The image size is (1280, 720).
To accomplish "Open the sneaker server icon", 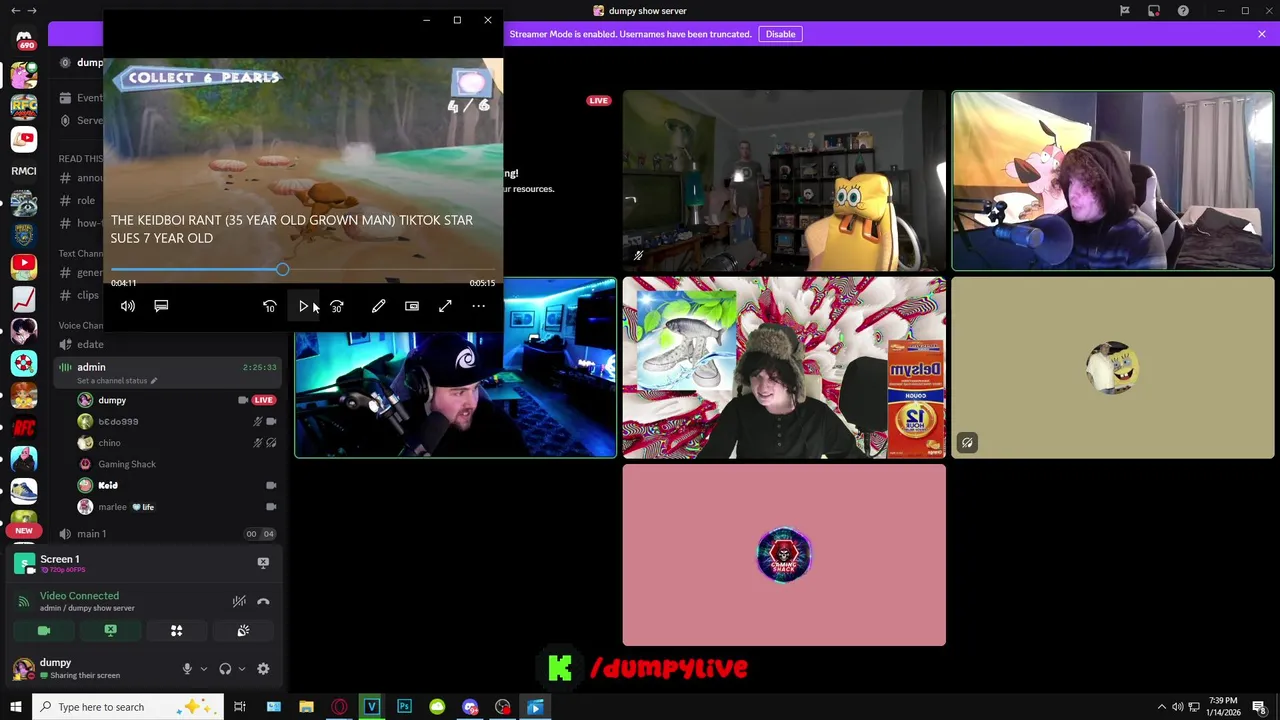I will coord(24,491).
